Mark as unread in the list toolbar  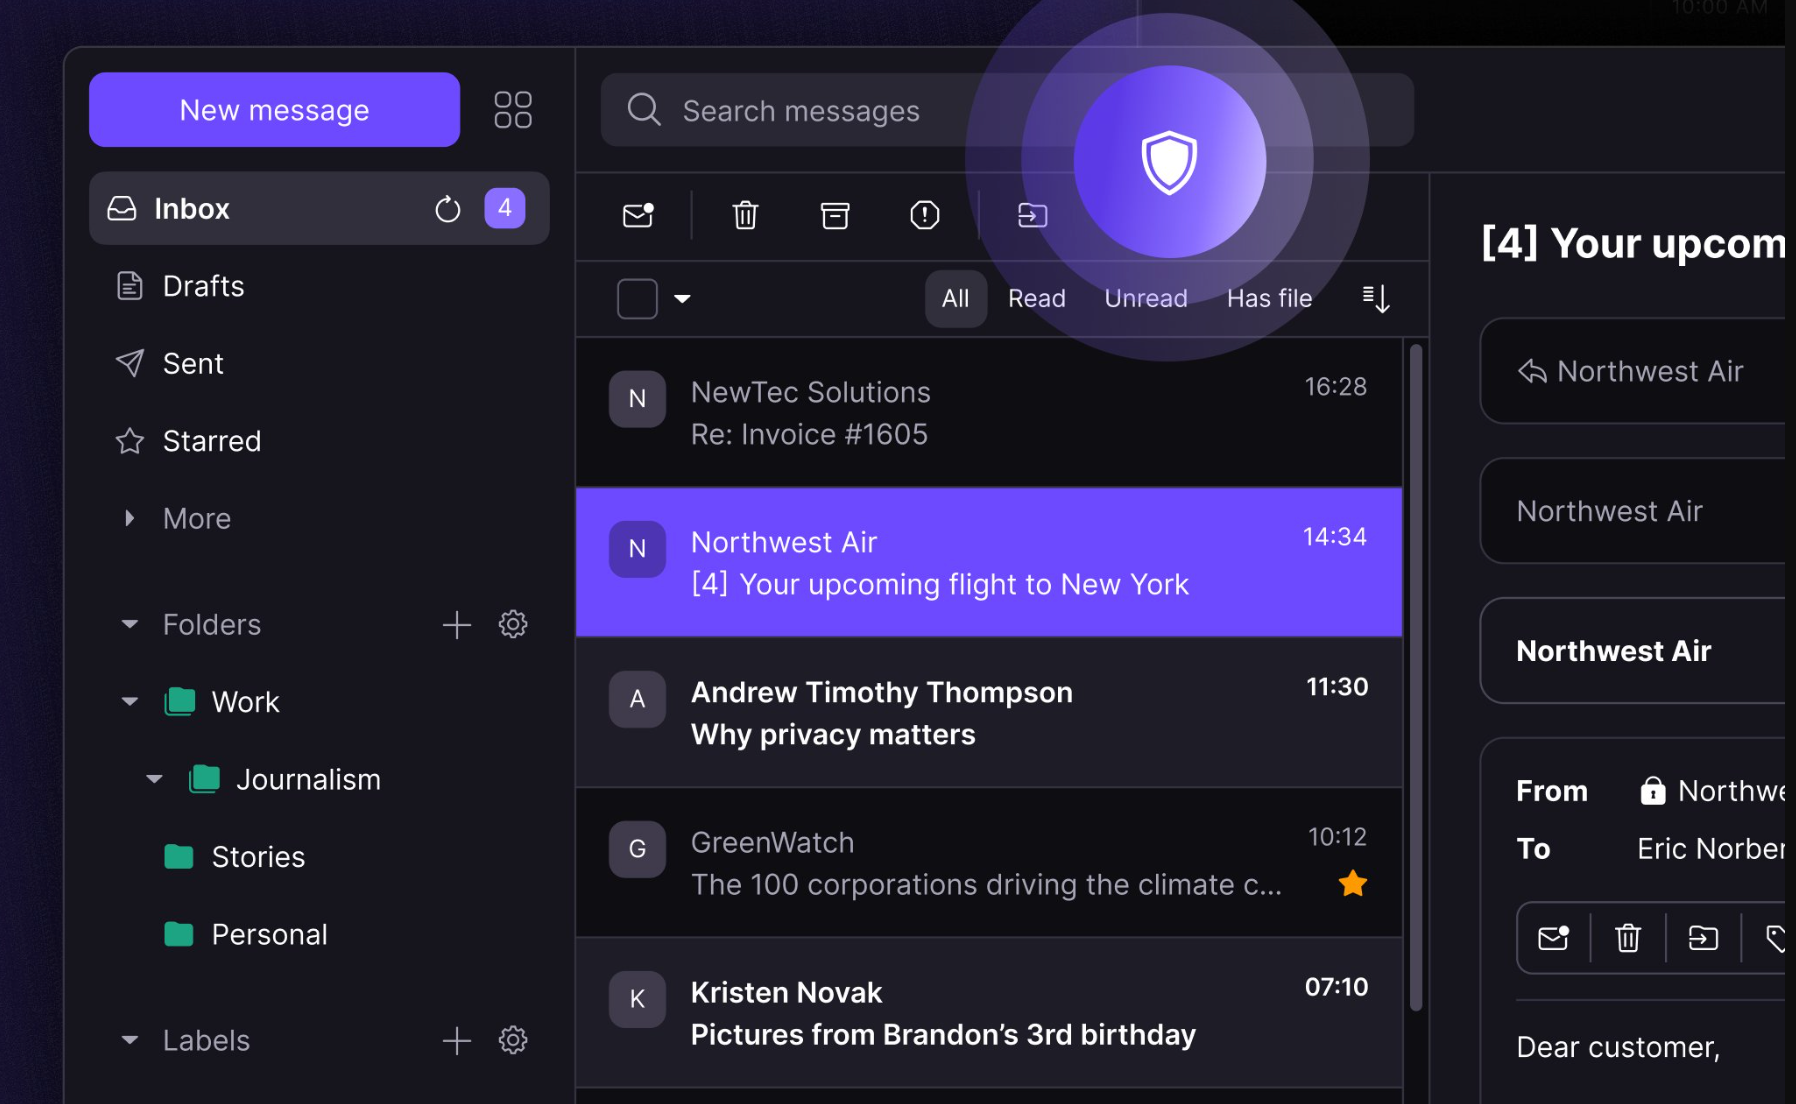point(638,215)
